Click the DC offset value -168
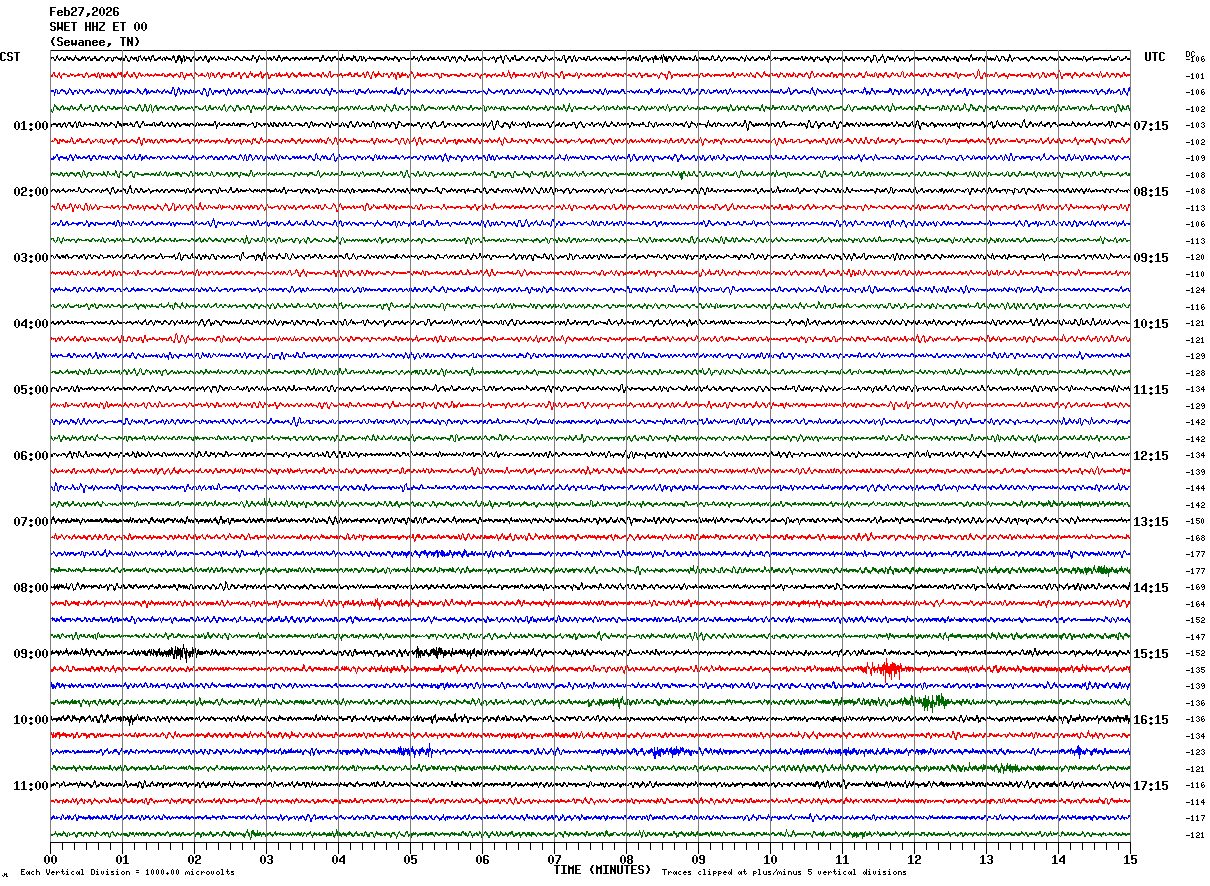The height and width of the screenshot is (886, 1210). 1195,538
